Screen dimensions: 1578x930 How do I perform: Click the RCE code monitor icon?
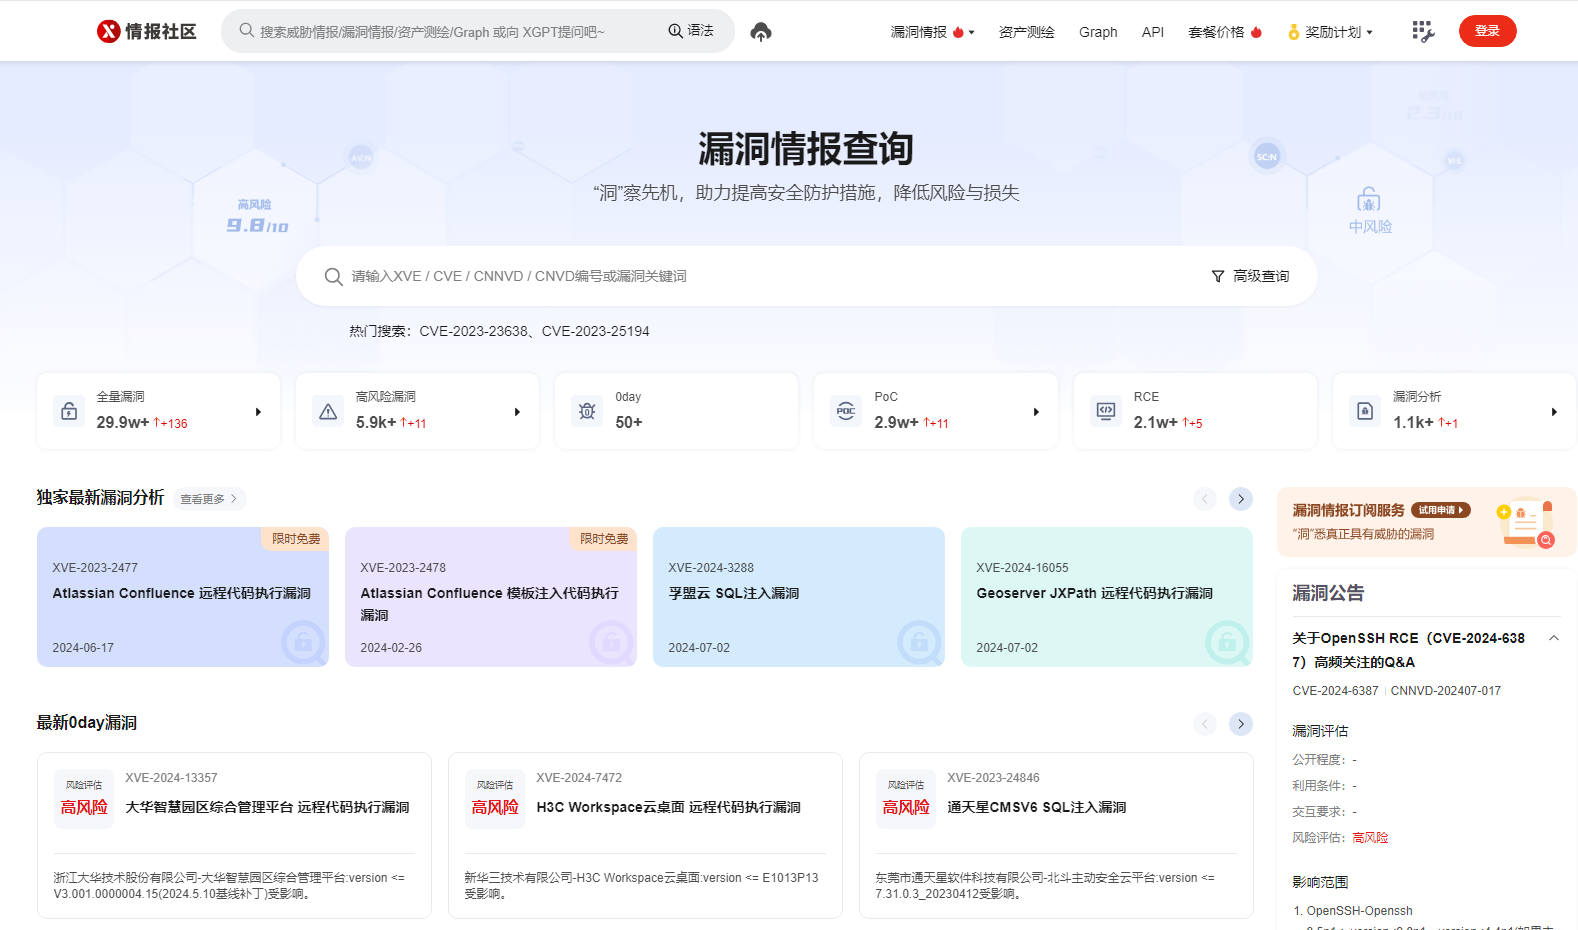click(1106, 411)
